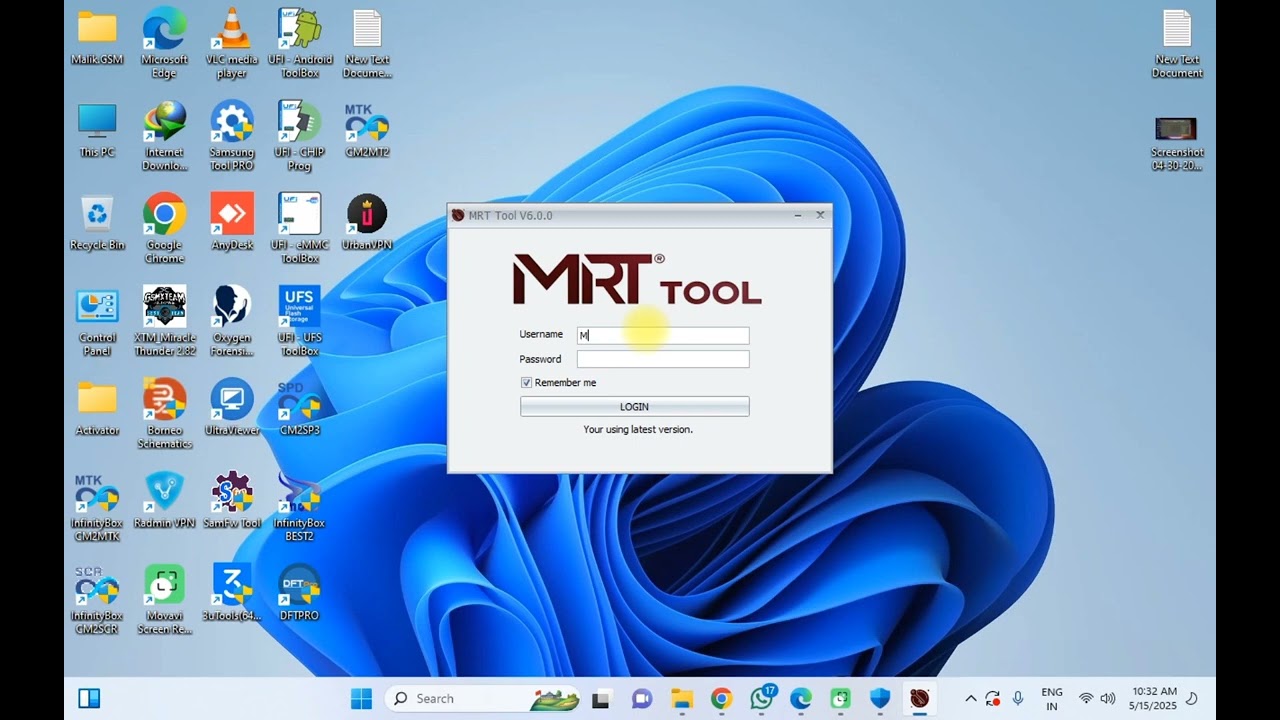
Task: Click the microphone tray icon
Action: pos(1018,698)
